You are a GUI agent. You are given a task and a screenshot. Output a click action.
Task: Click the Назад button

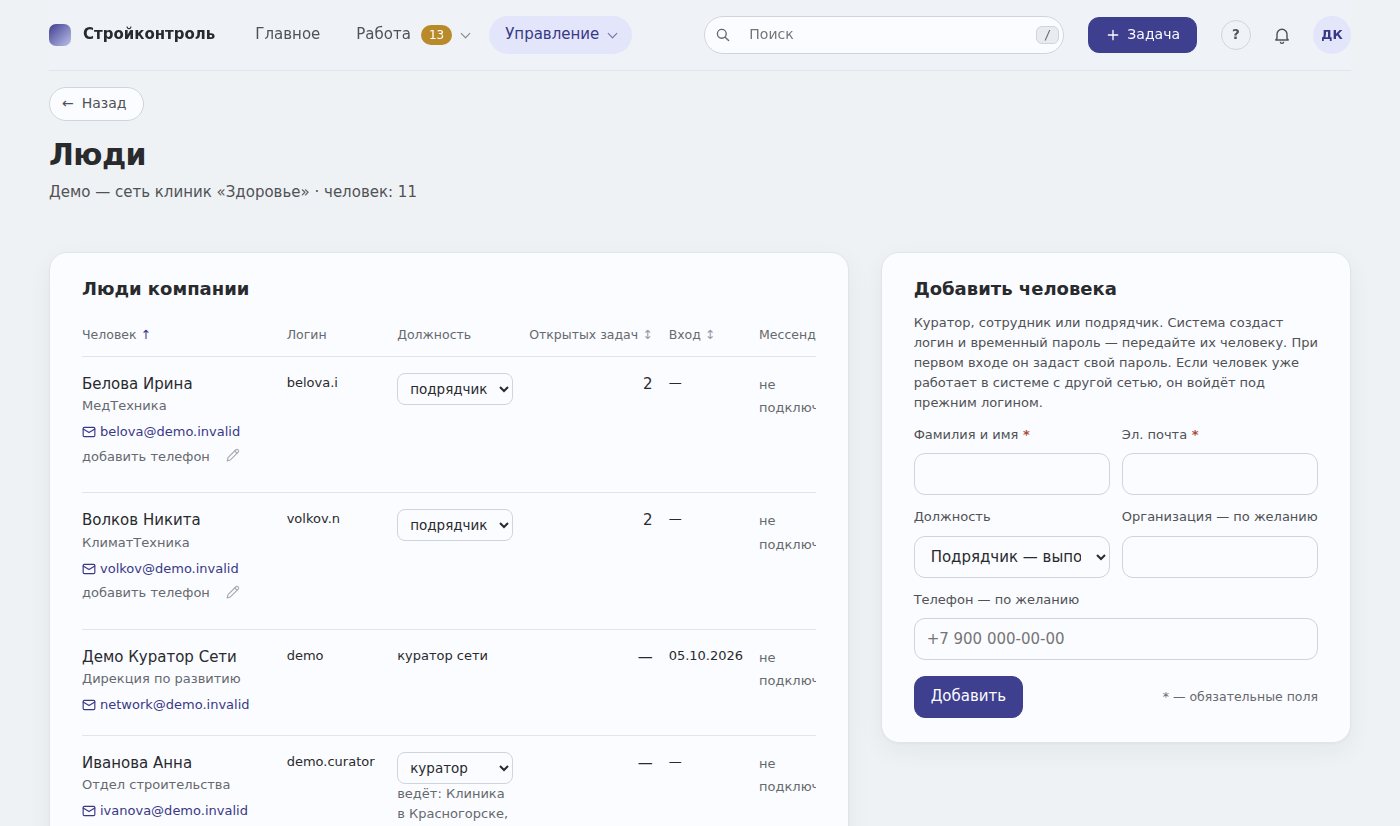click(96, 103)
